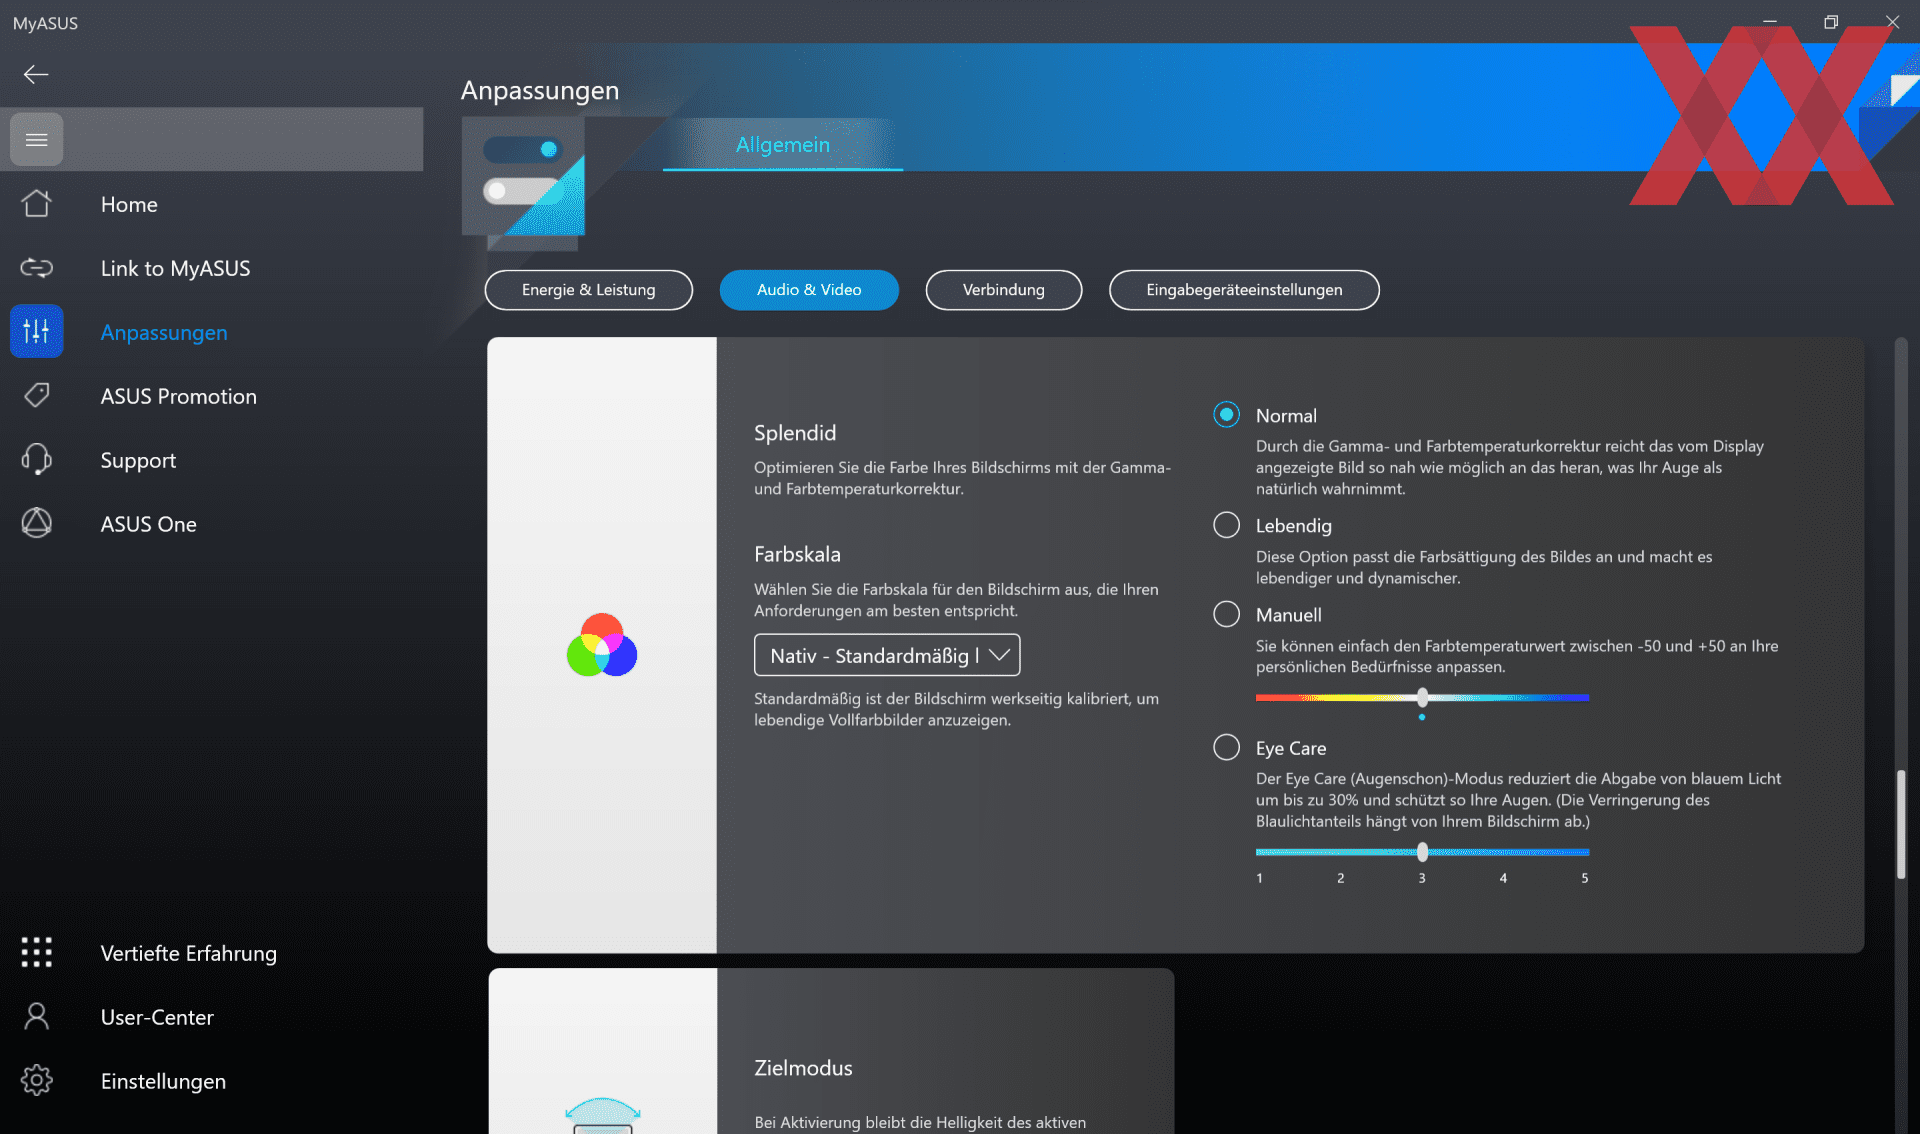Expand the Farbskala Nativ dropdown

click(887, 655)
